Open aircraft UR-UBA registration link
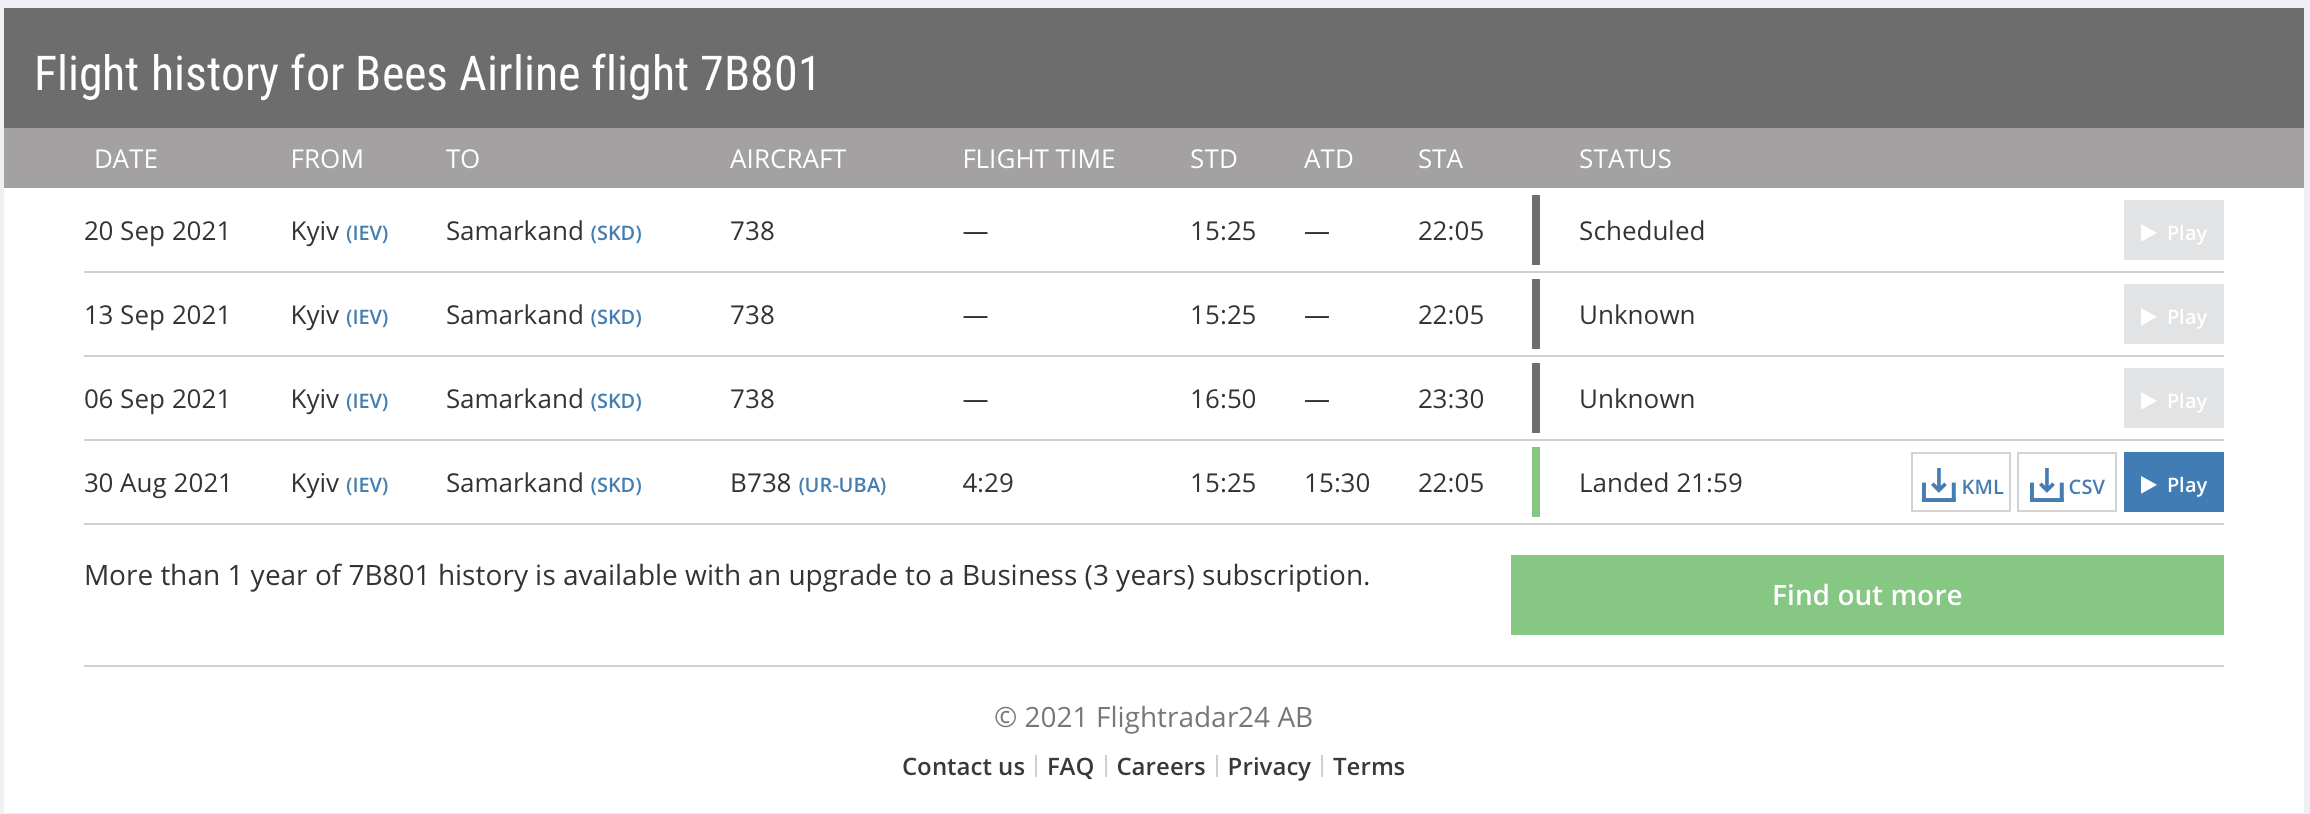 pyautogui.click(x=842, y=485)
